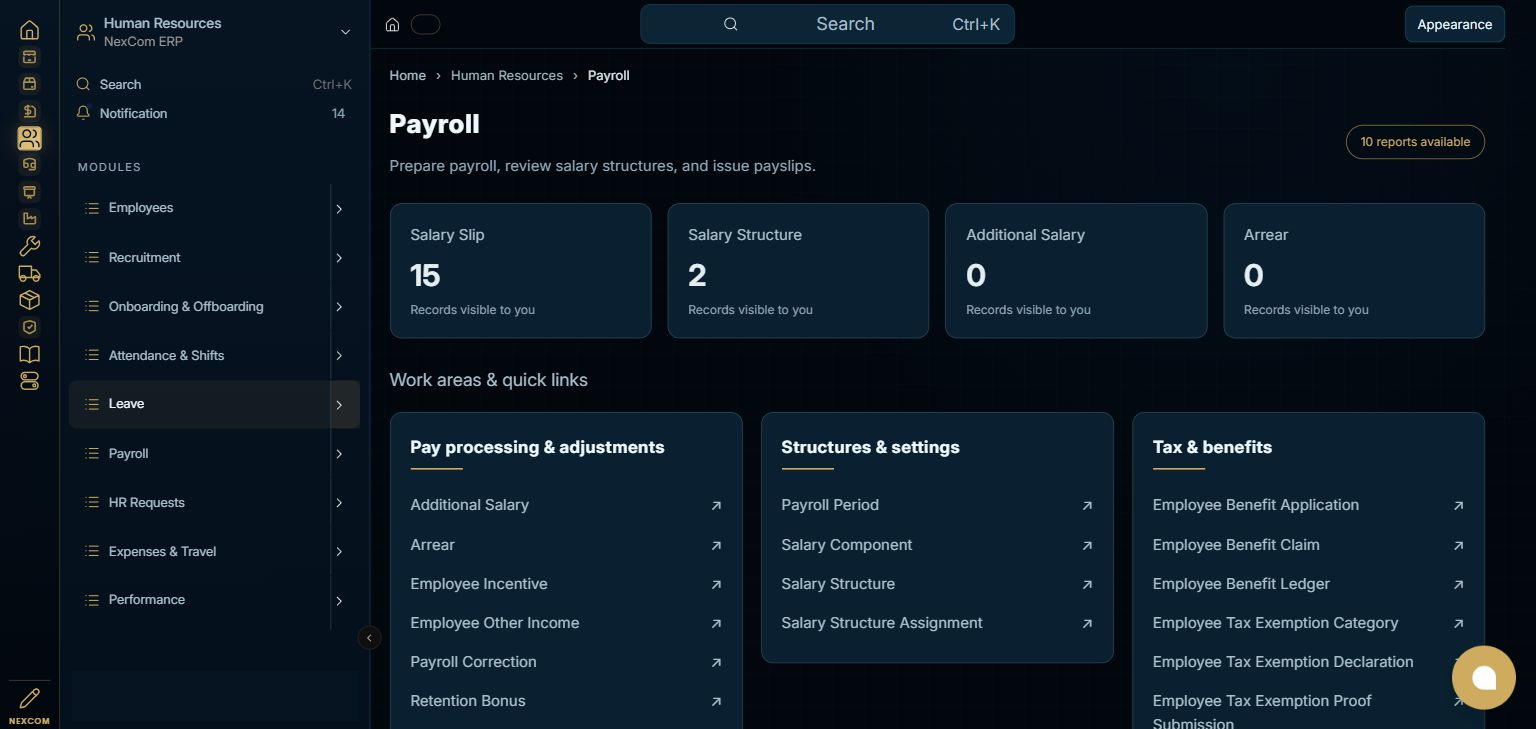Go to Human Resources in the breadcrumb
Viewport: 1536px width, 729px height.
[x=507, y=75]
